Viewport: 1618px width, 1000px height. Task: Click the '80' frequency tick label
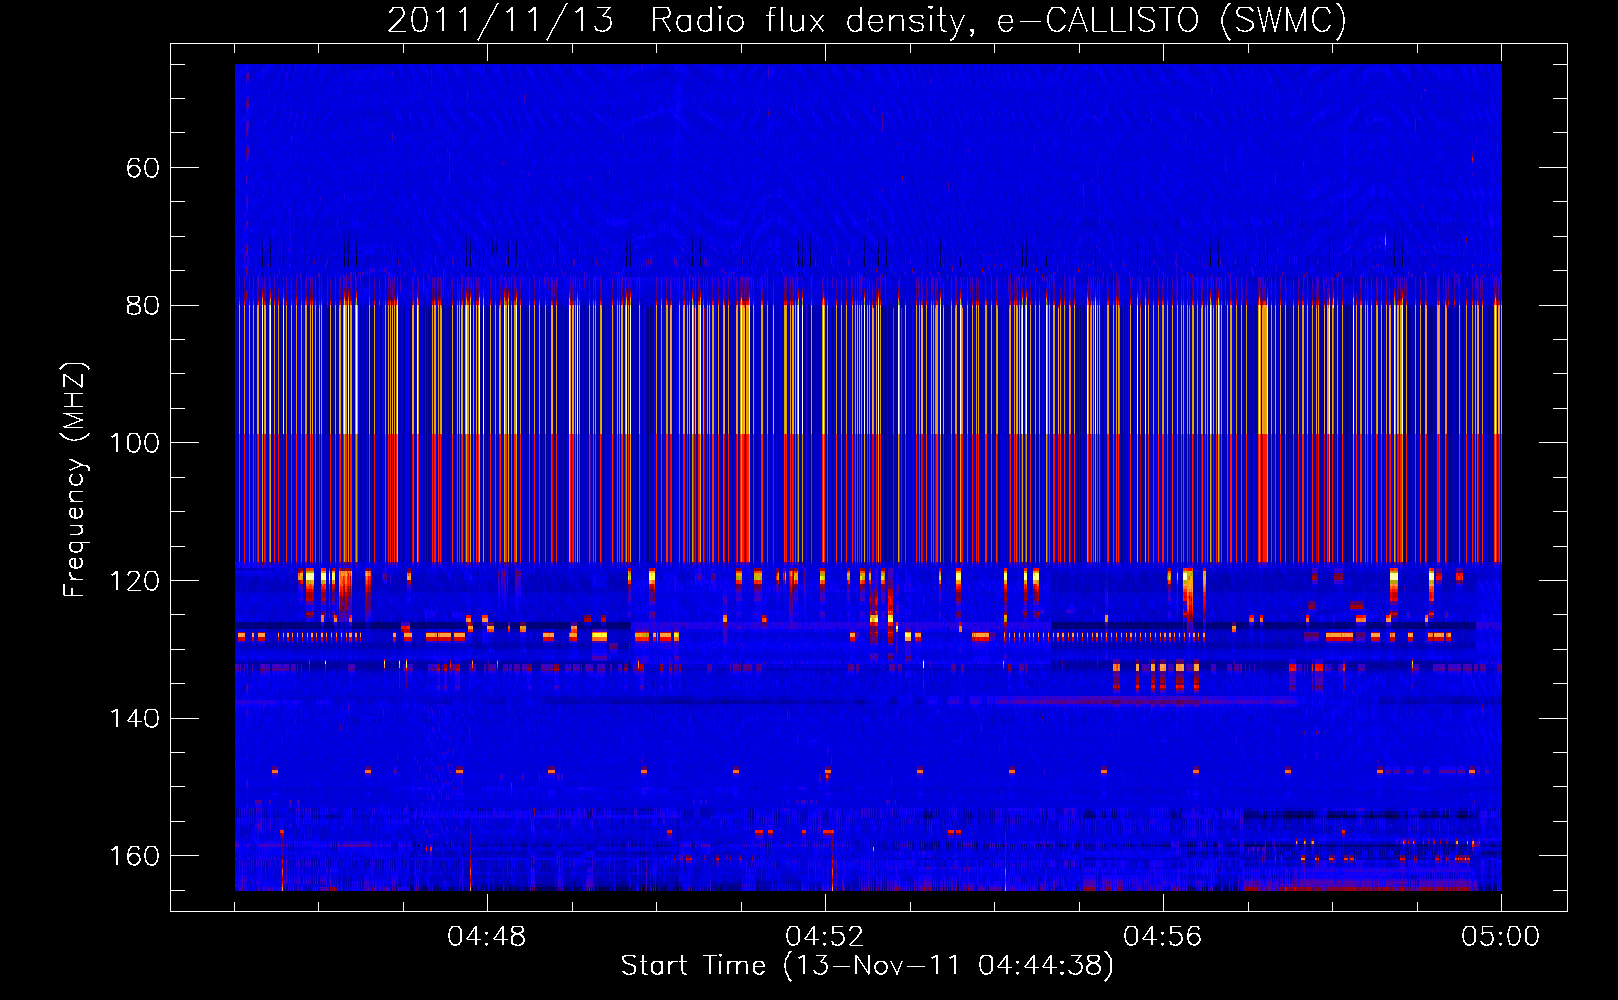coord(143,306)
